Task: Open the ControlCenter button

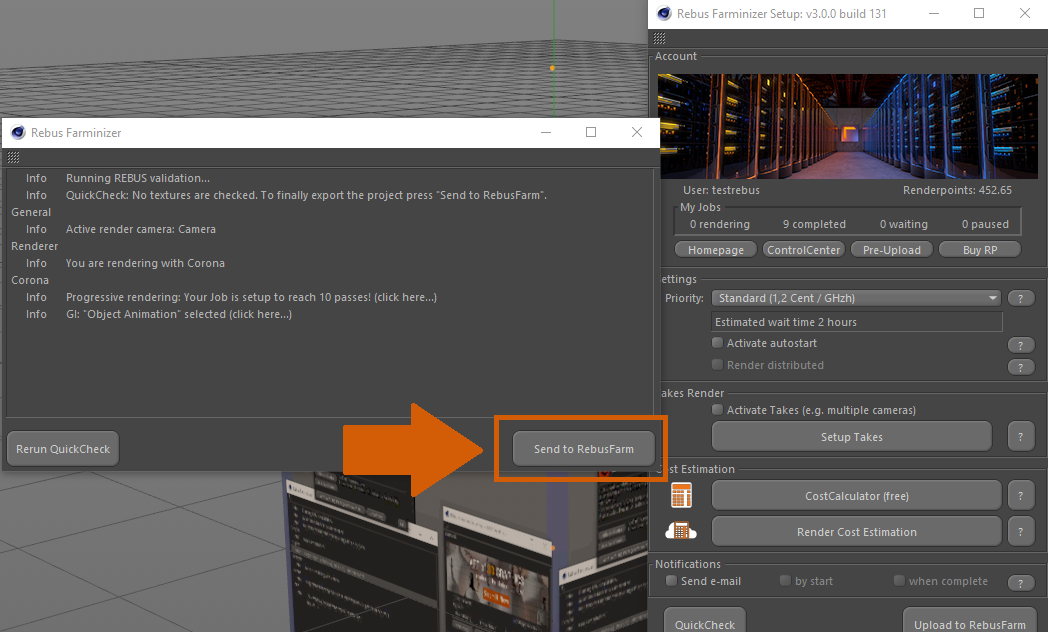Action: 803,250
